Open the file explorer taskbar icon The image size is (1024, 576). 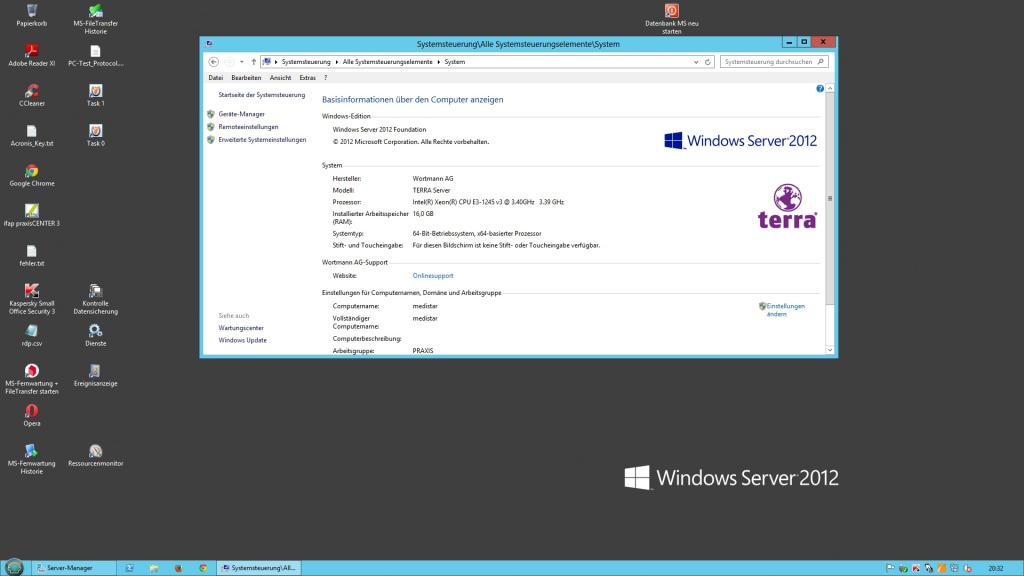(x=153, y=568)
